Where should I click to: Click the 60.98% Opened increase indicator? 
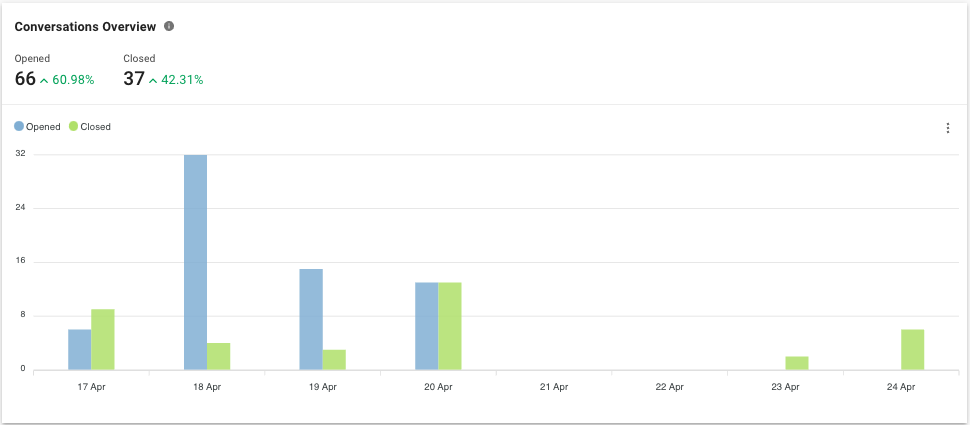67,80
